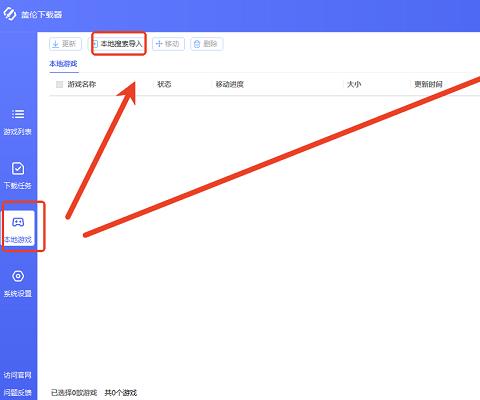Viewport: 480px width, 400px height.
Task: Toggle the select-all checkbox beside 游戏名称
Action: (59, 84)
